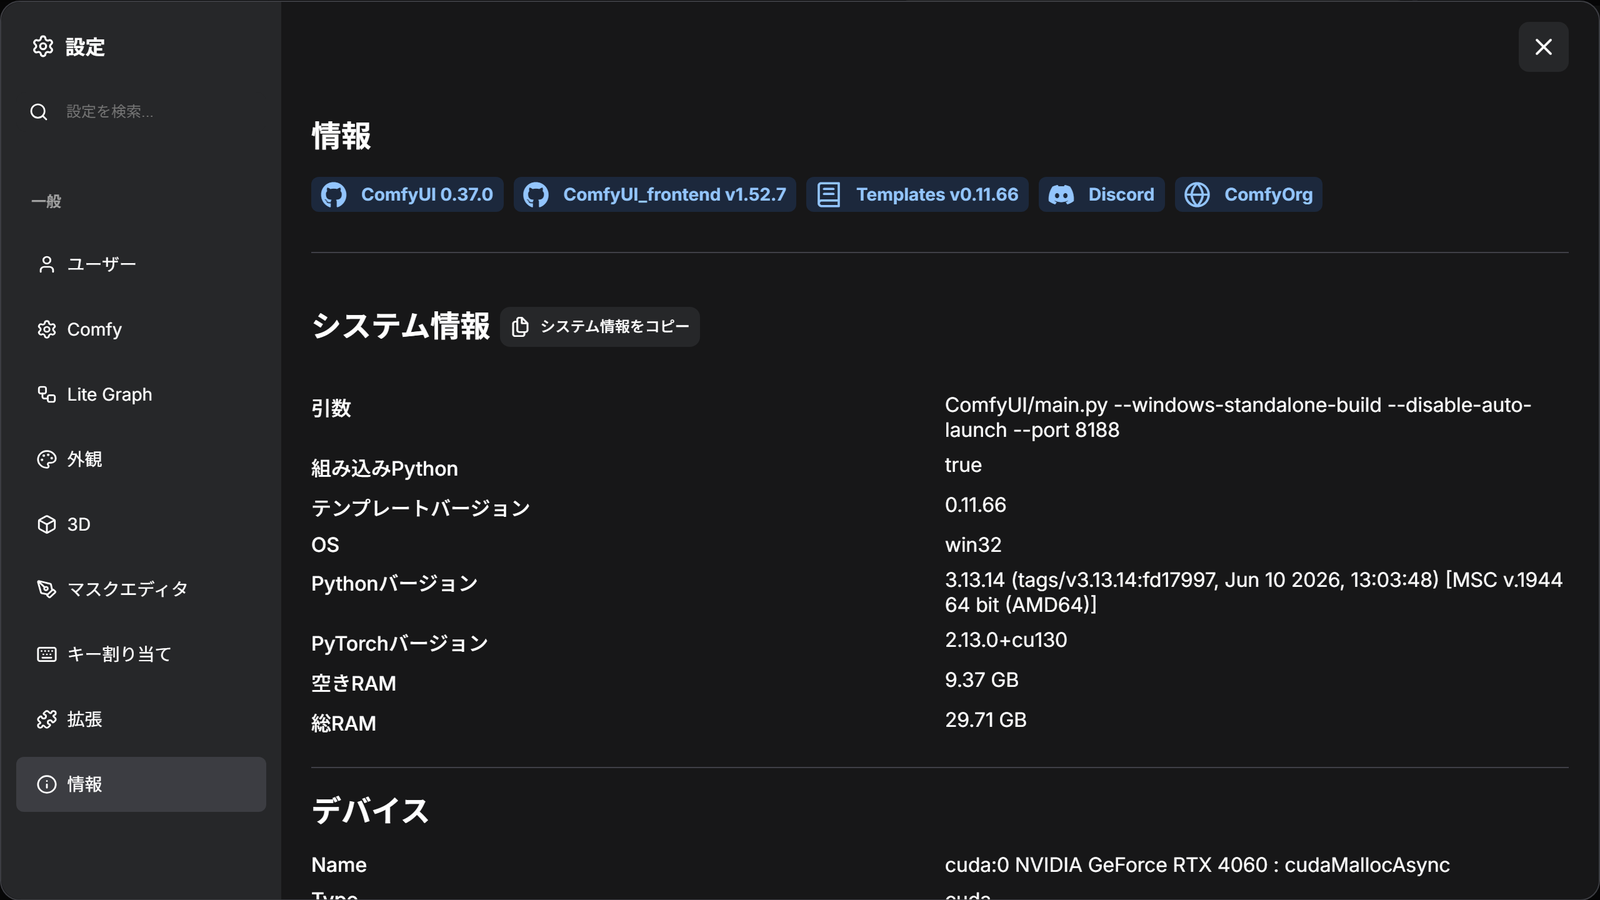Open the マスクエディタ settings
The height and width of the screenshot is (900, 1600).
[141, 589]
